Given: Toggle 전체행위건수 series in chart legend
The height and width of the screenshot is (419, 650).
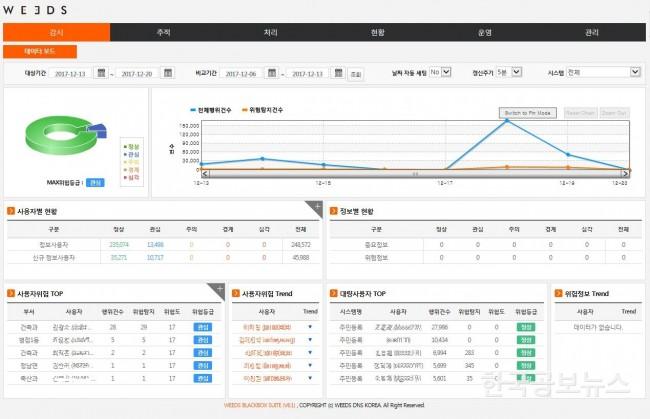Looking at the screenshot, I should pos(211,110).
